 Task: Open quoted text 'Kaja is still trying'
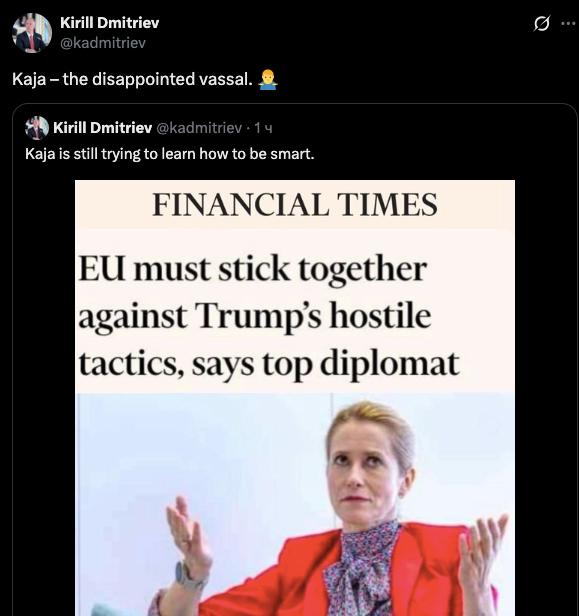click(x=170, y=154)
